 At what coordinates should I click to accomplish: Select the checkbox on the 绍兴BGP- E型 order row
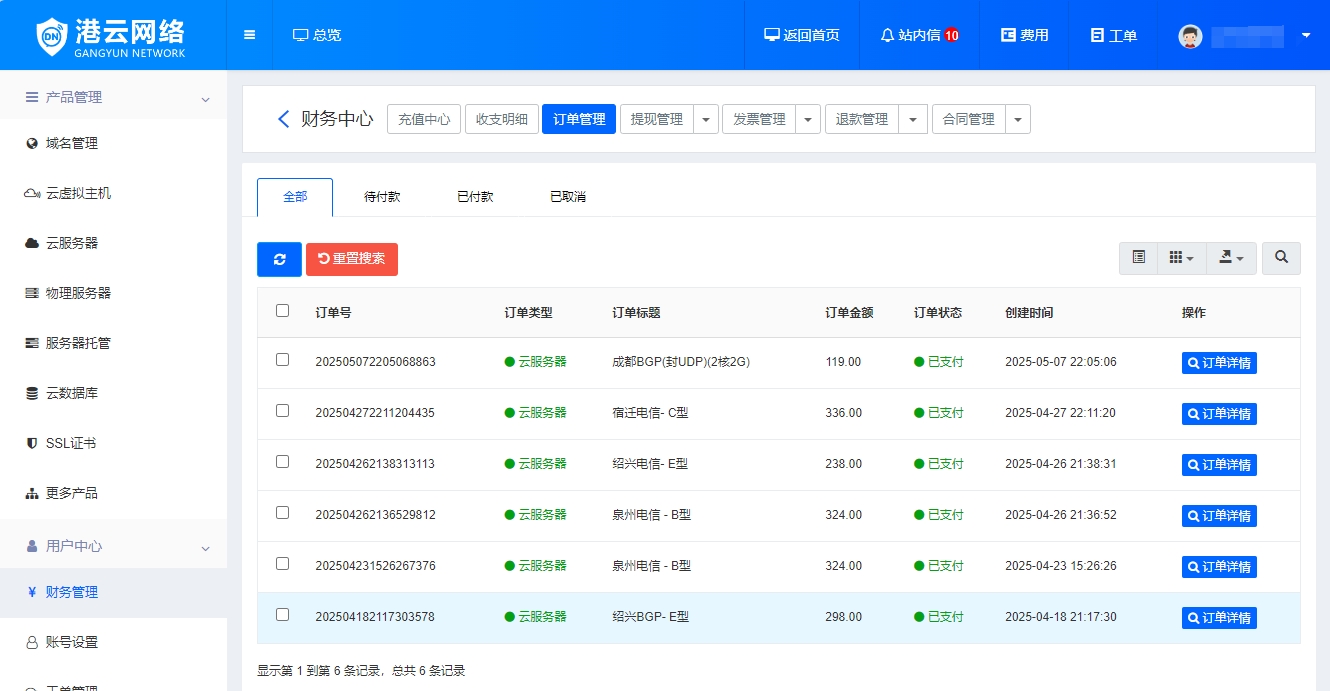click(282, 616)
